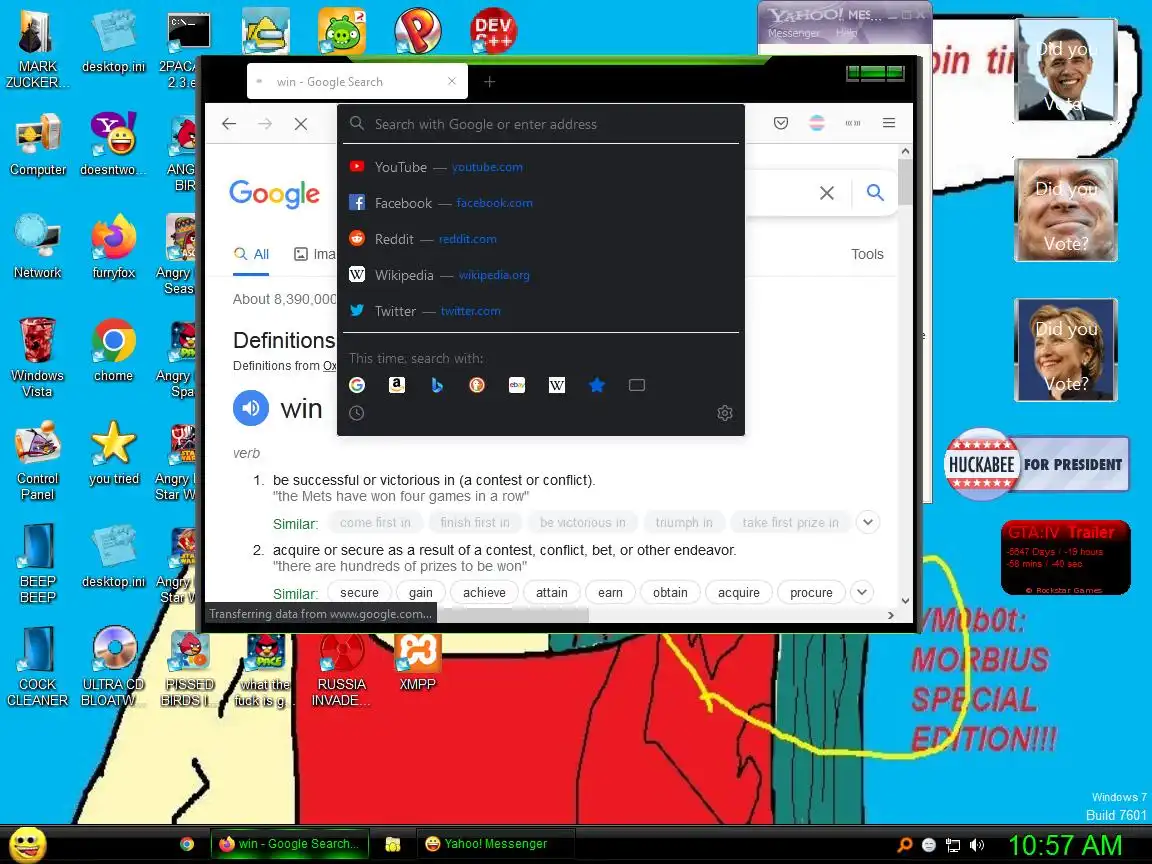Search this time with Wikipedia icon
Image resolution: width=1152 pixels, height=864 pixels.
(557, 385)
